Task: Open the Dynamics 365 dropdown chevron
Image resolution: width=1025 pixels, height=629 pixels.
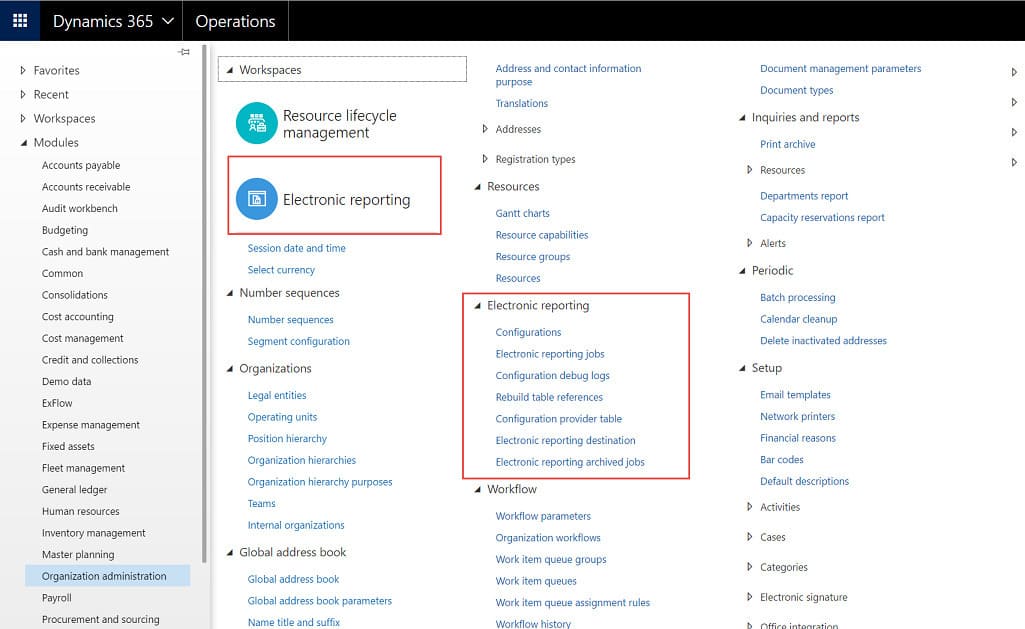Action: 167,20
